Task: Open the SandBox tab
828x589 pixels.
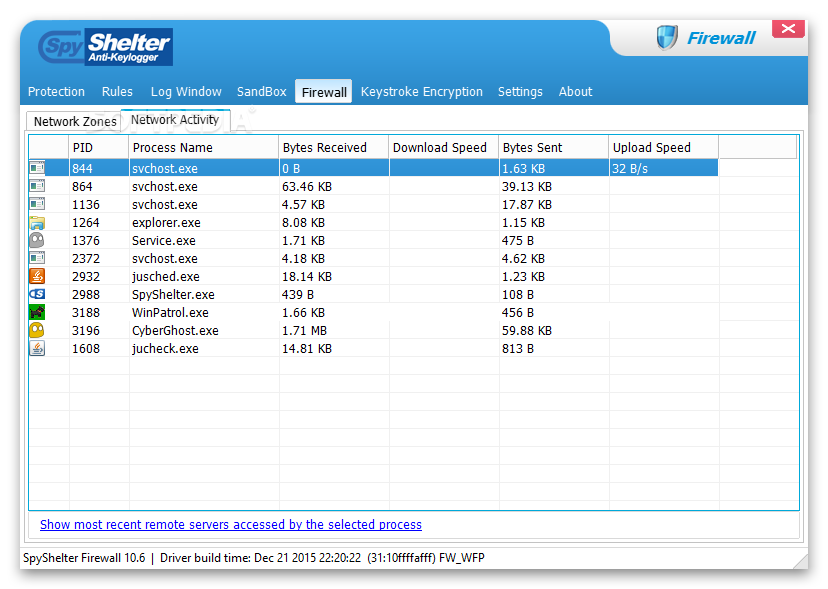Action: 261,91
